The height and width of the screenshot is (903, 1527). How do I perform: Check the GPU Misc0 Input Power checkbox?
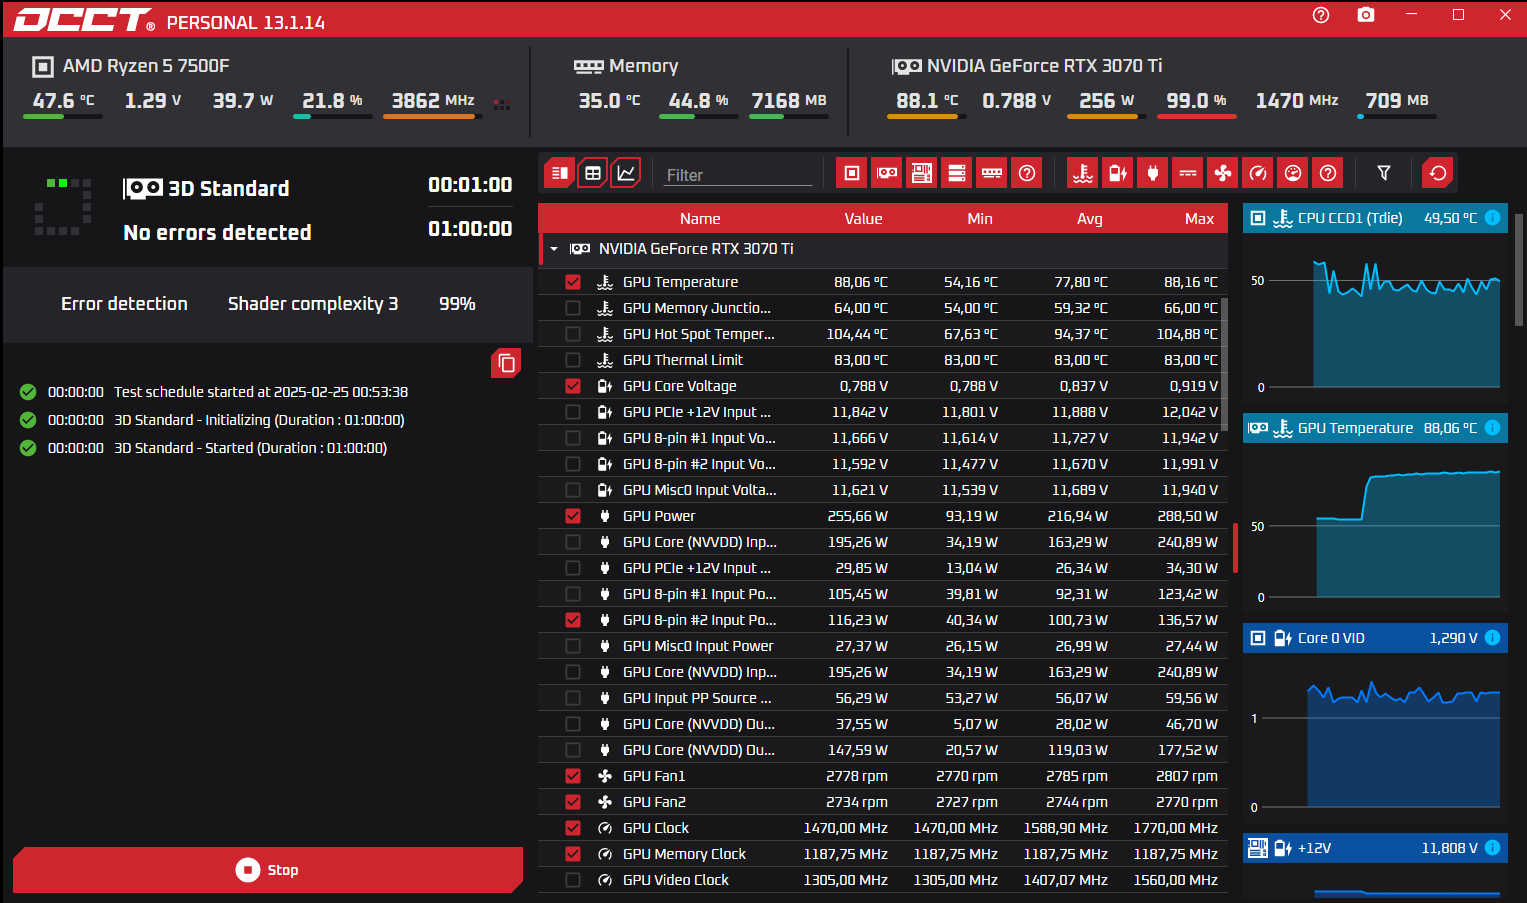[573, 646]
